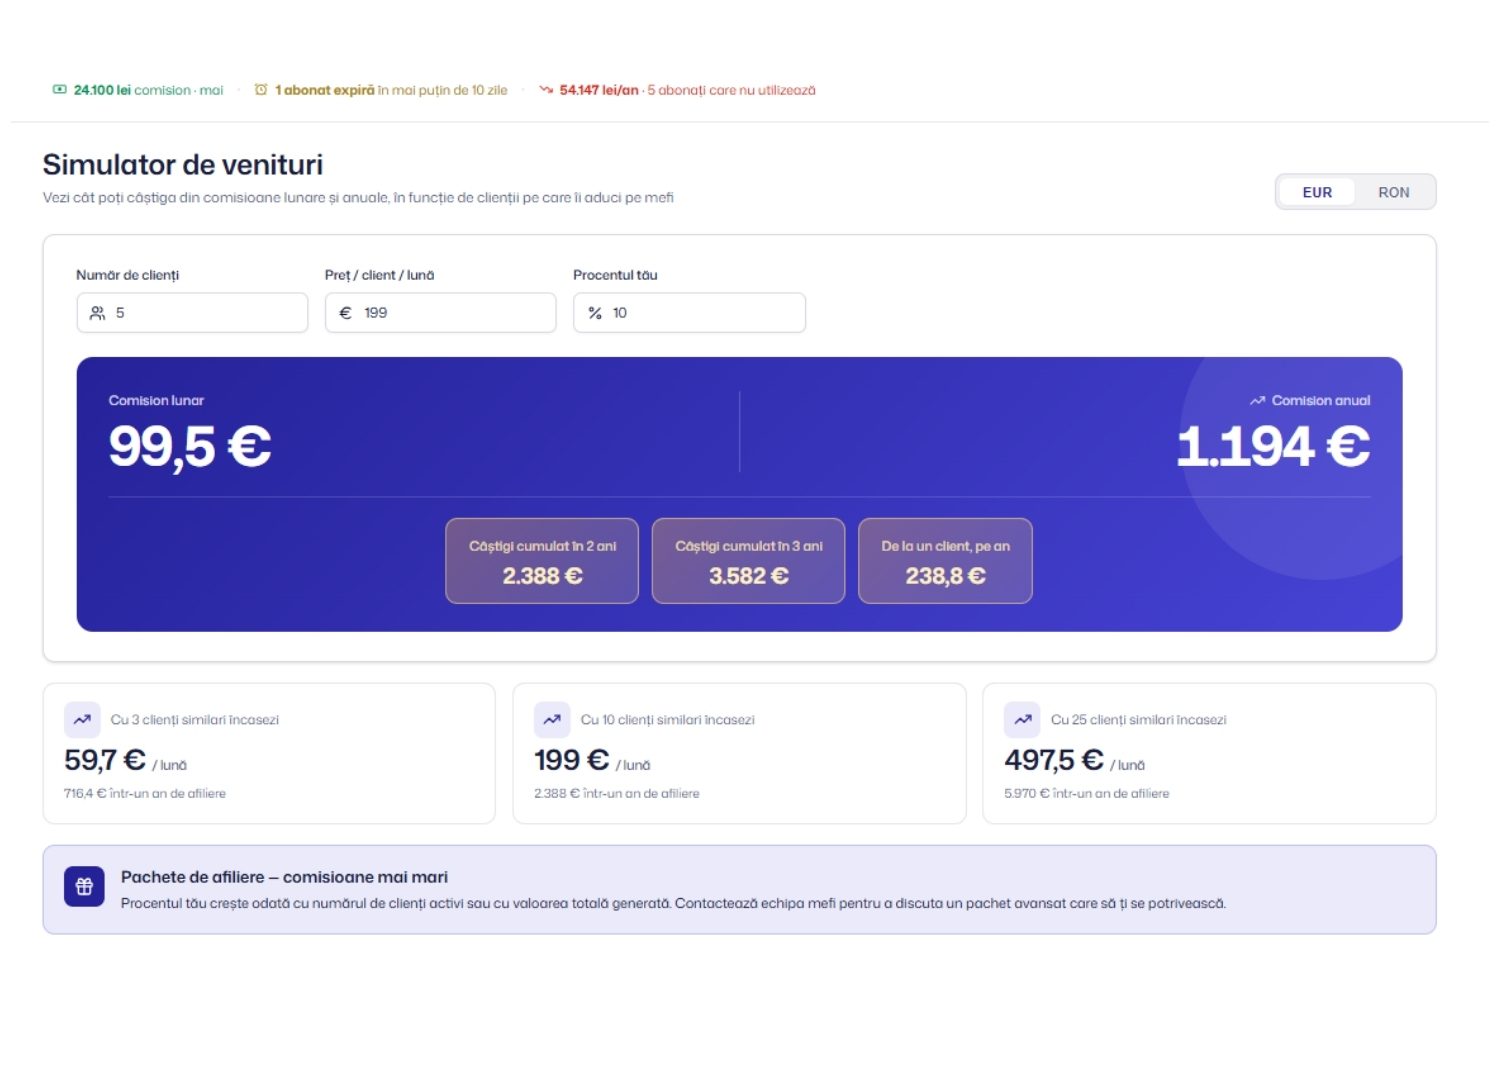The image size is (1500, 1080).
Task: Click the red downward trend icon beside 54.147 lei/an
Action: [546, 90]
